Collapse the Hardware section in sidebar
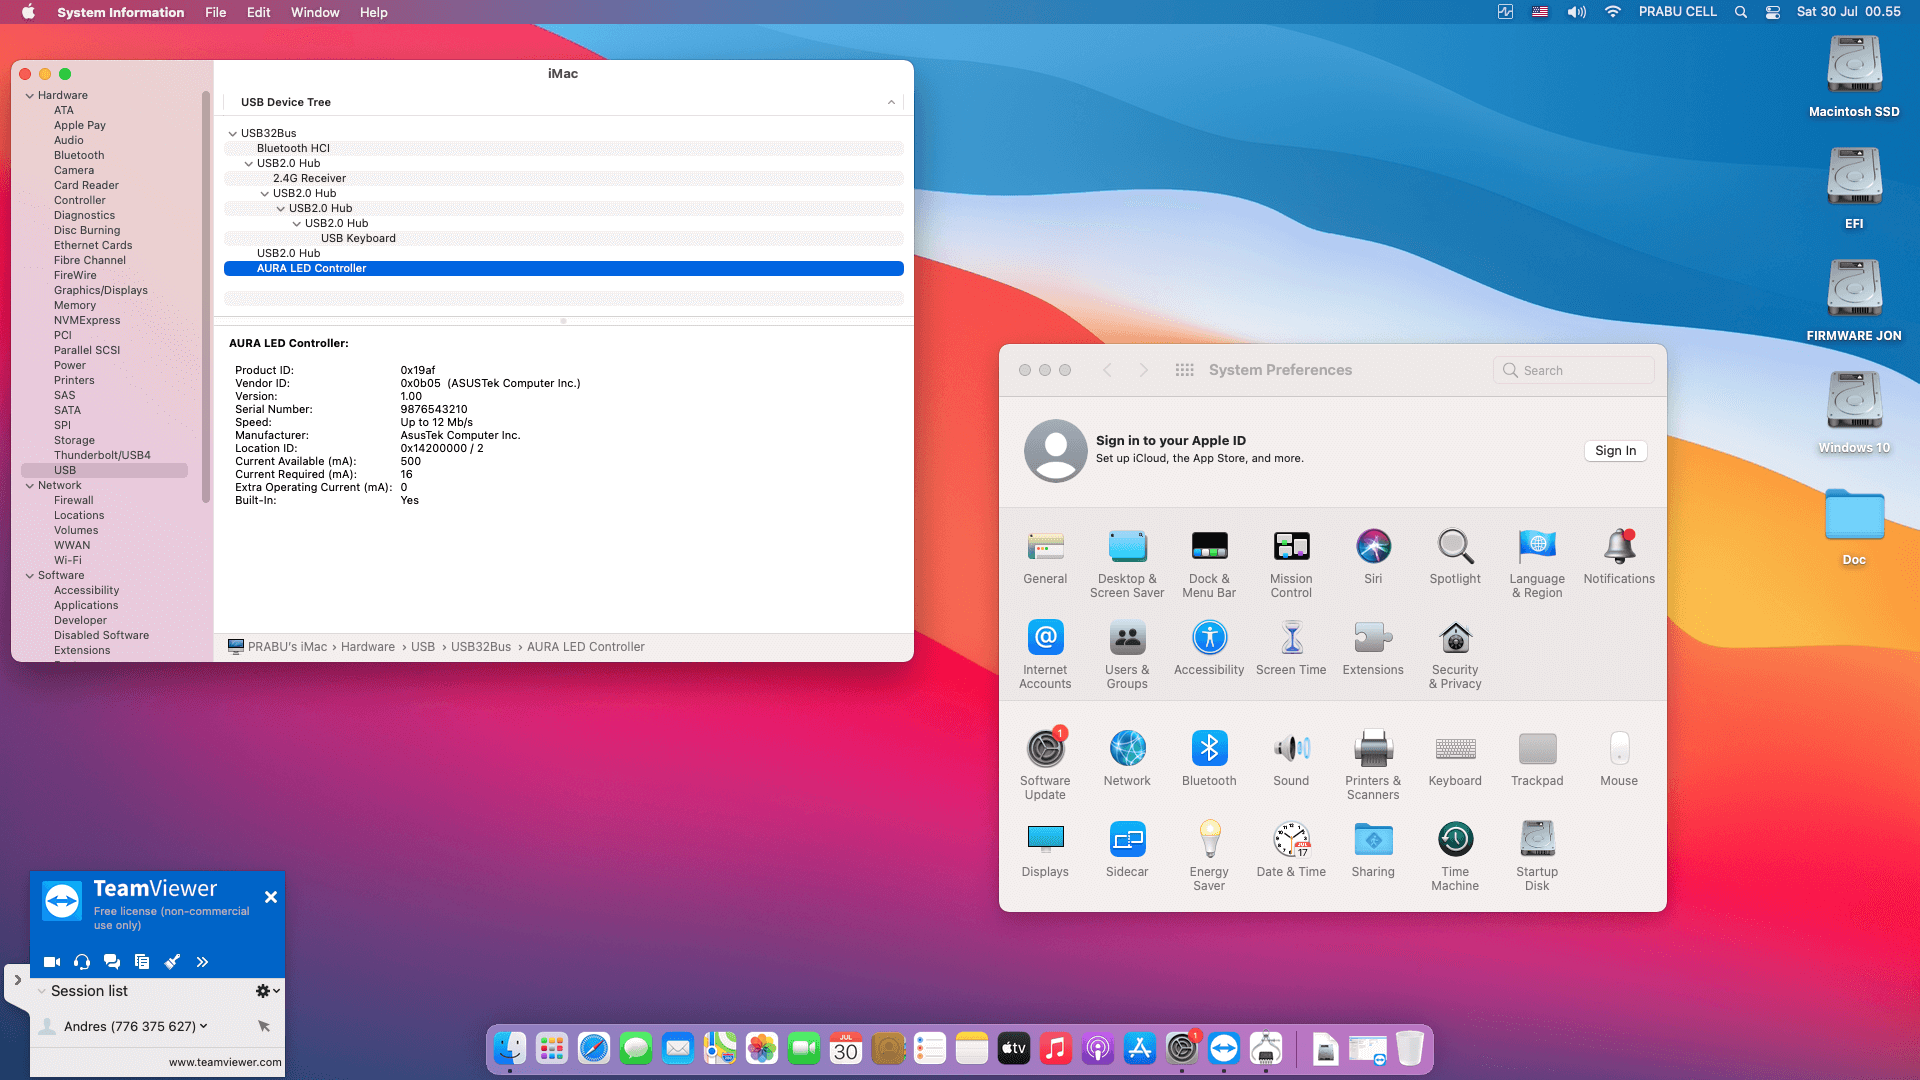 pyautogui.click(x=30, y=96)
